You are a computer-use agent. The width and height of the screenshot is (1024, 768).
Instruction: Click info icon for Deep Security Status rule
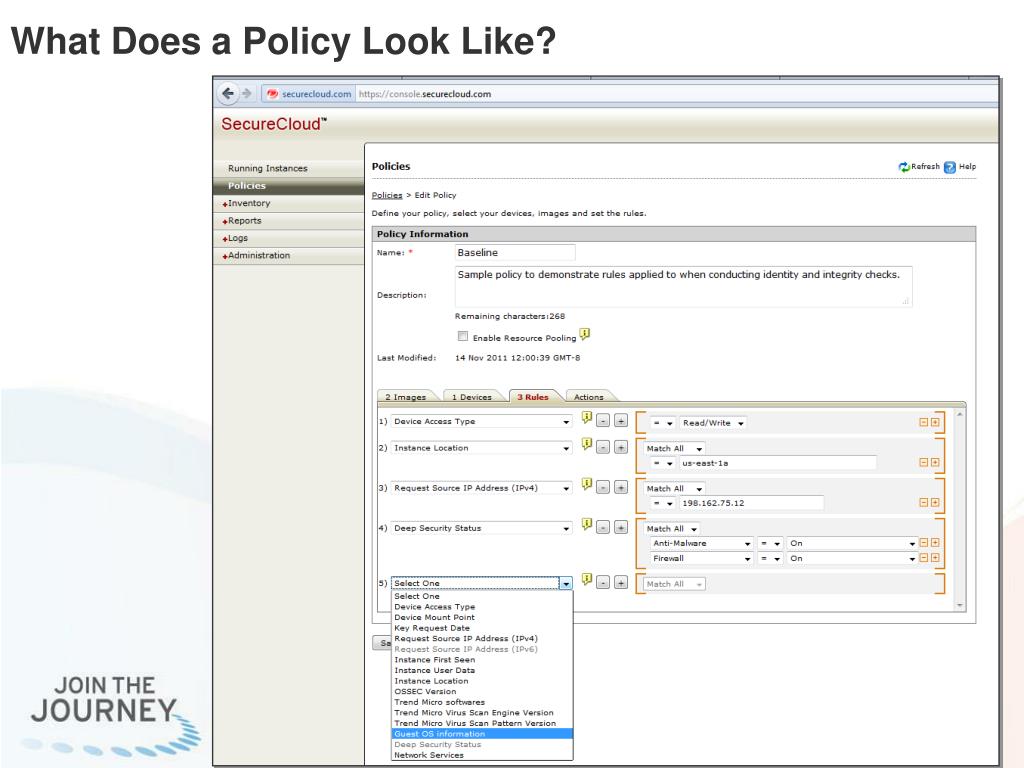(586, 524)
